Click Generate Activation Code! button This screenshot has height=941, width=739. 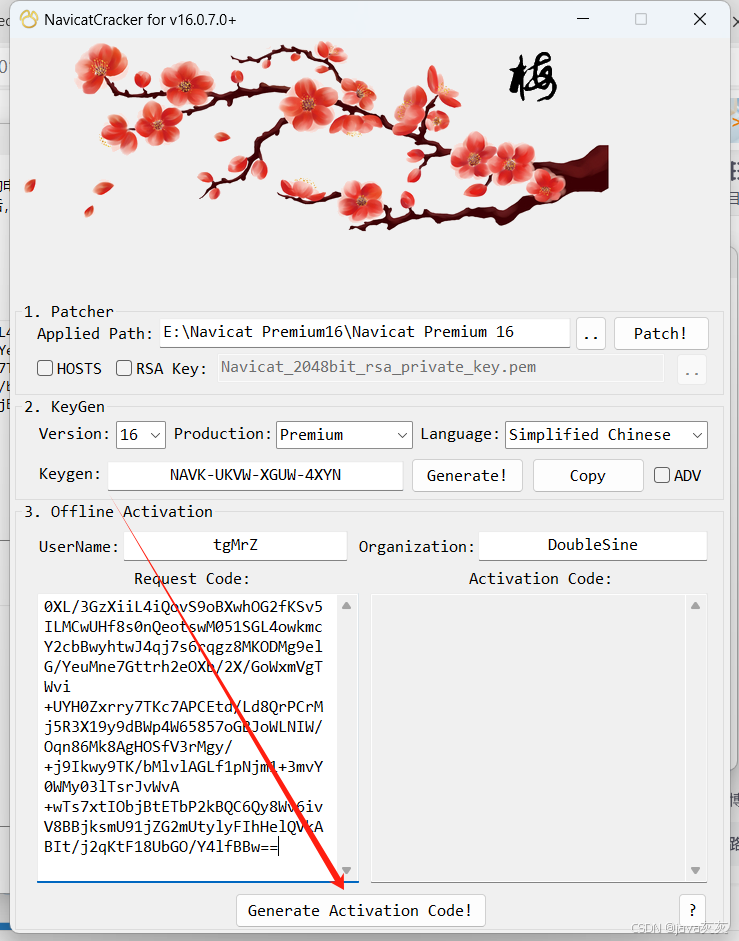(360, 911)
